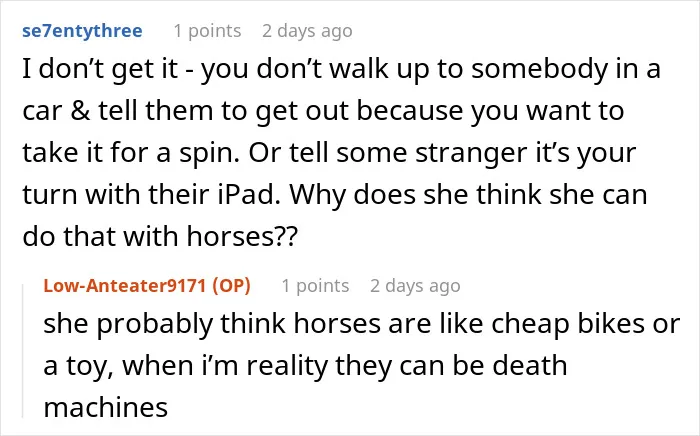Click the phrase "a toy" in the reply
This screenshot has height=436, width=700.
coord(79,367)
